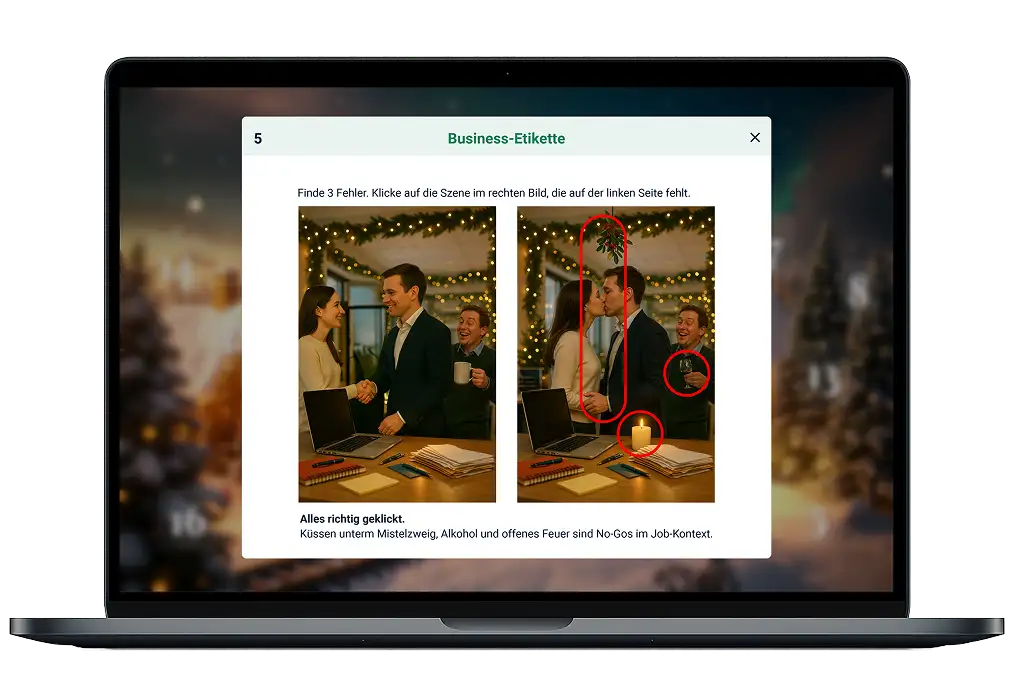Click the 'Alles richtig geklickt.' message
Screen dimensions: 1013x675
click(352, 519)
